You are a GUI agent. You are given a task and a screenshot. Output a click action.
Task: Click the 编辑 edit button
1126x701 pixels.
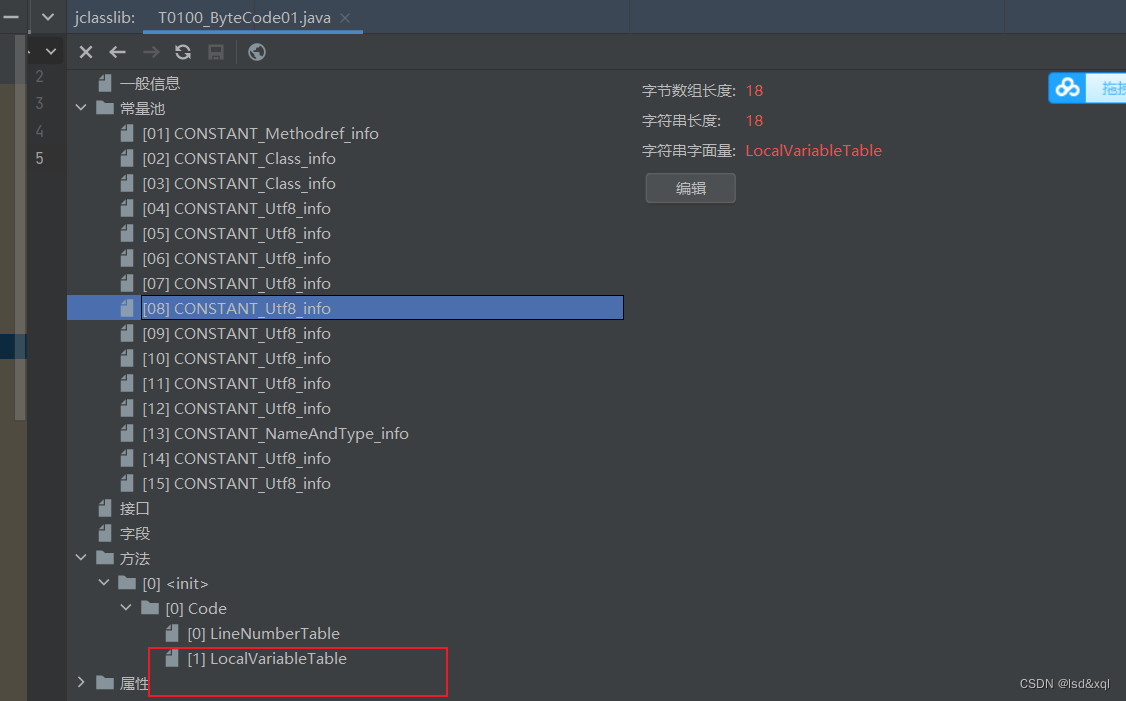point(690,188)
